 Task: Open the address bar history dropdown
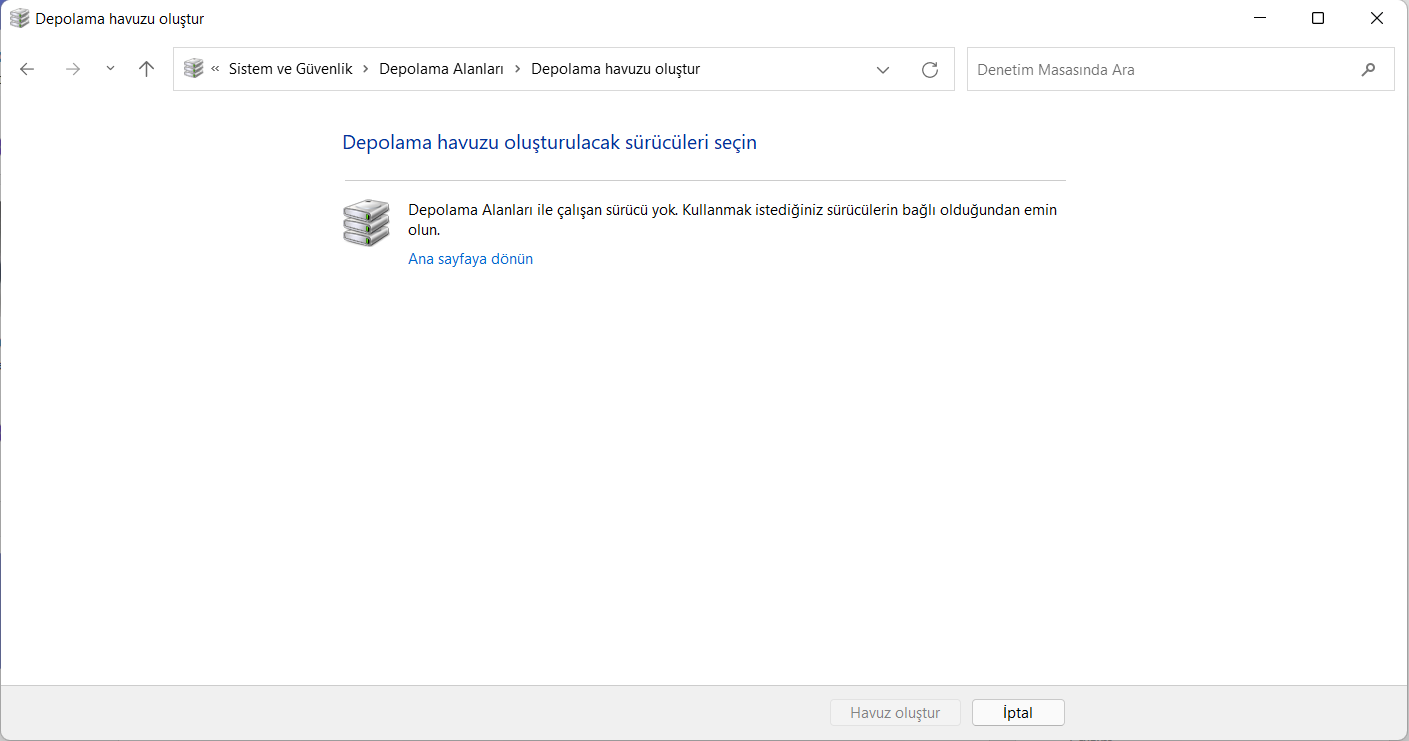pos(883,70)
